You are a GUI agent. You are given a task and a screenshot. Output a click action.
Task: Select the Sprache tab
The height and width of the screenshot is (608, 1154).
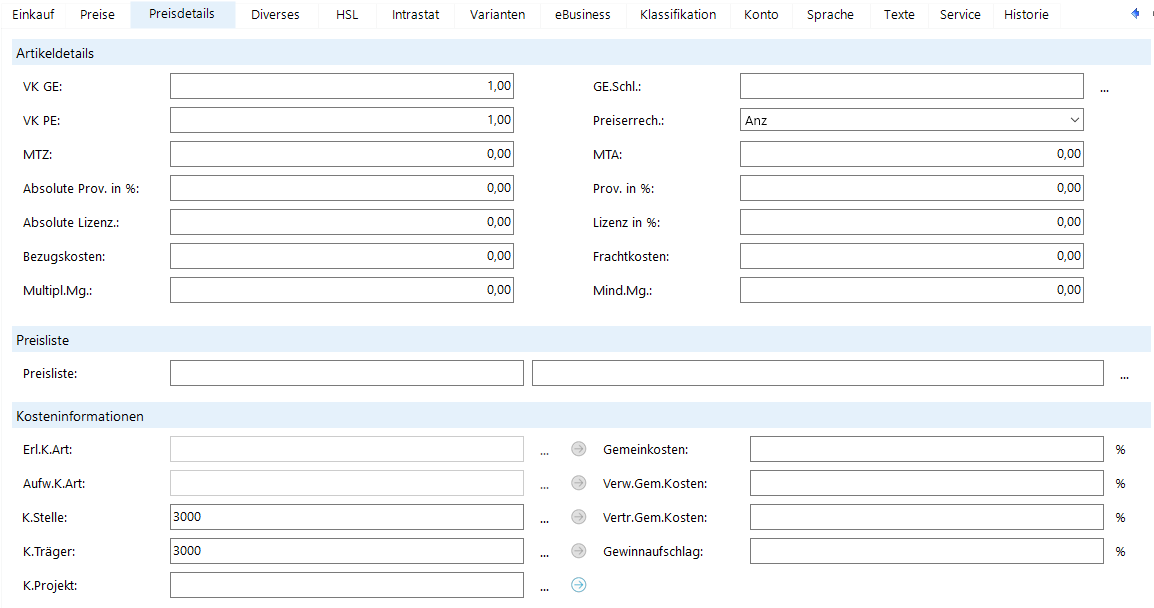click(x=830, y=15)
